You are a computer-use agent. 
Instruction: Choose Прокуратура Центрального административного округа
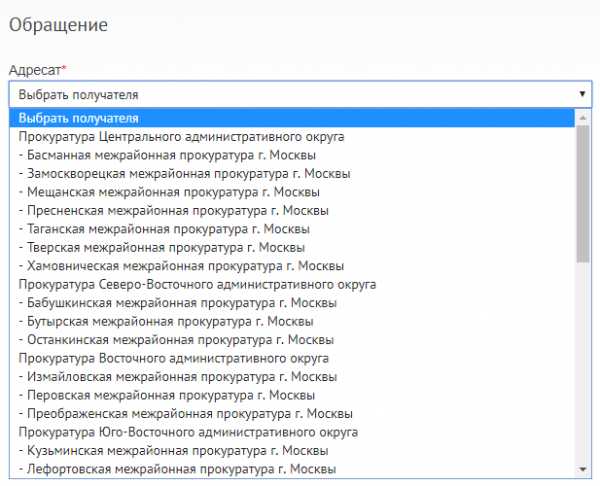coord(292,137)
